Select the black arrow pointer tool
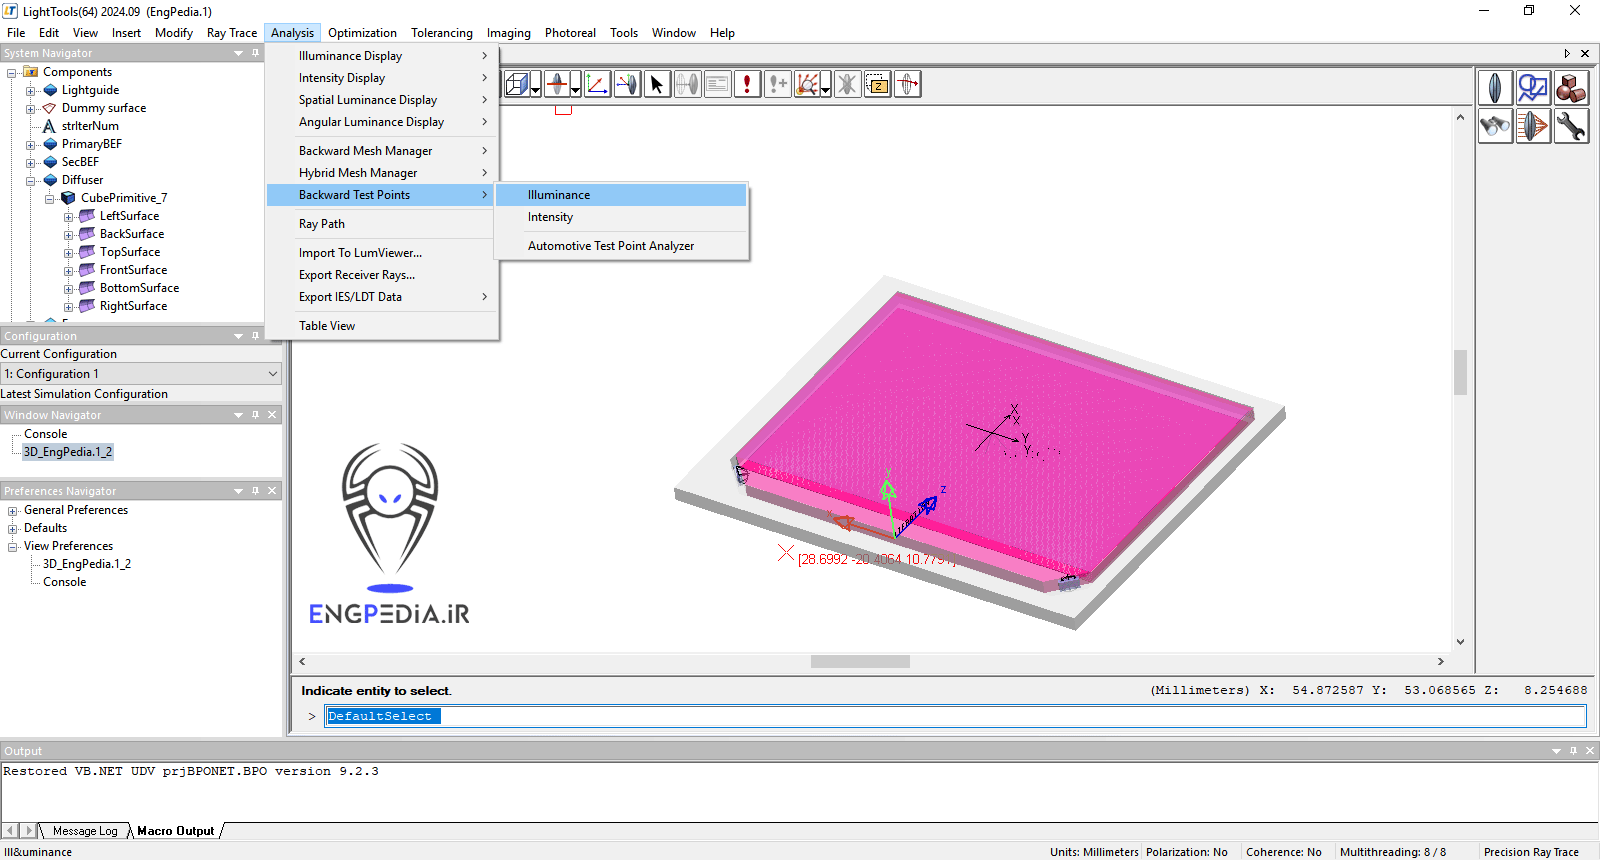The width and height of the screenshot is (1600, 860). (657, 84)
